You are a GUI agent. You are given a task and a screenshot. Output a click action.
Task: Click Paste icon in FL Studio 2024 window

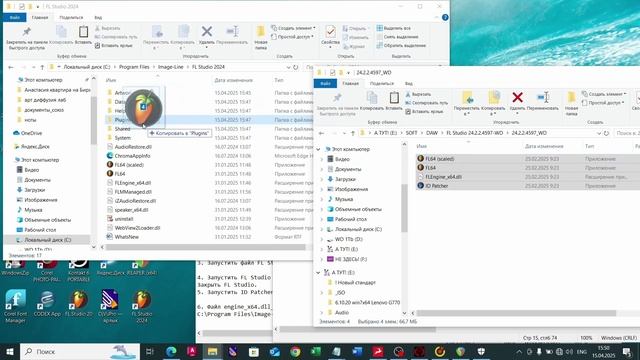click(83, 31)
